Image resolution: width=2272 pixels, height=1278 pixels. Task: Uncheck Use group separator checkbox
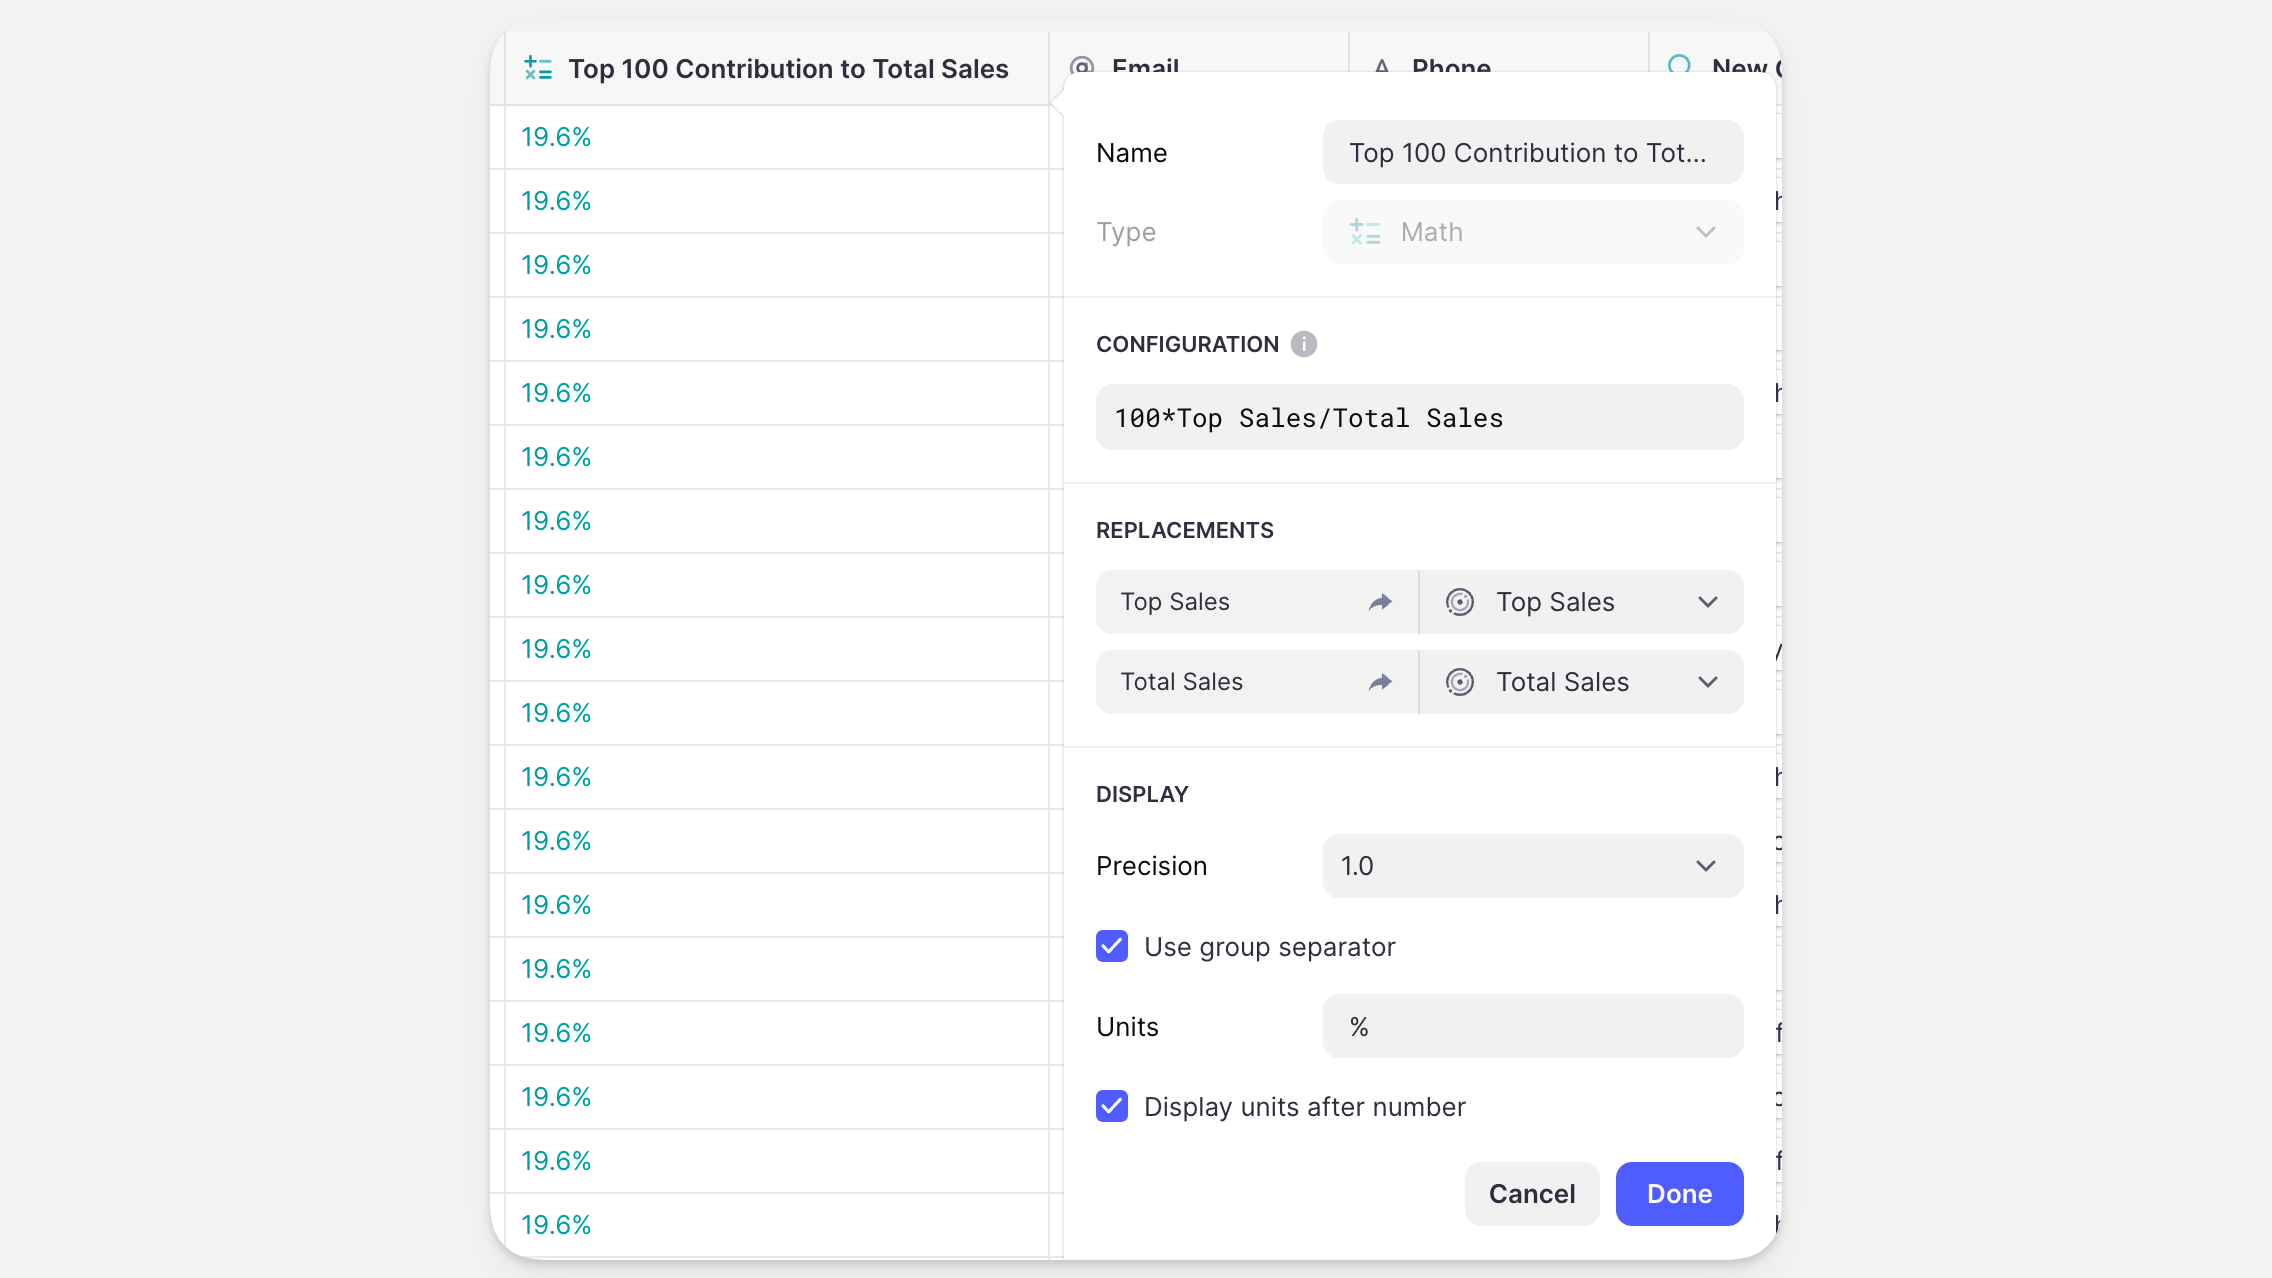[x=1112, y=946]
